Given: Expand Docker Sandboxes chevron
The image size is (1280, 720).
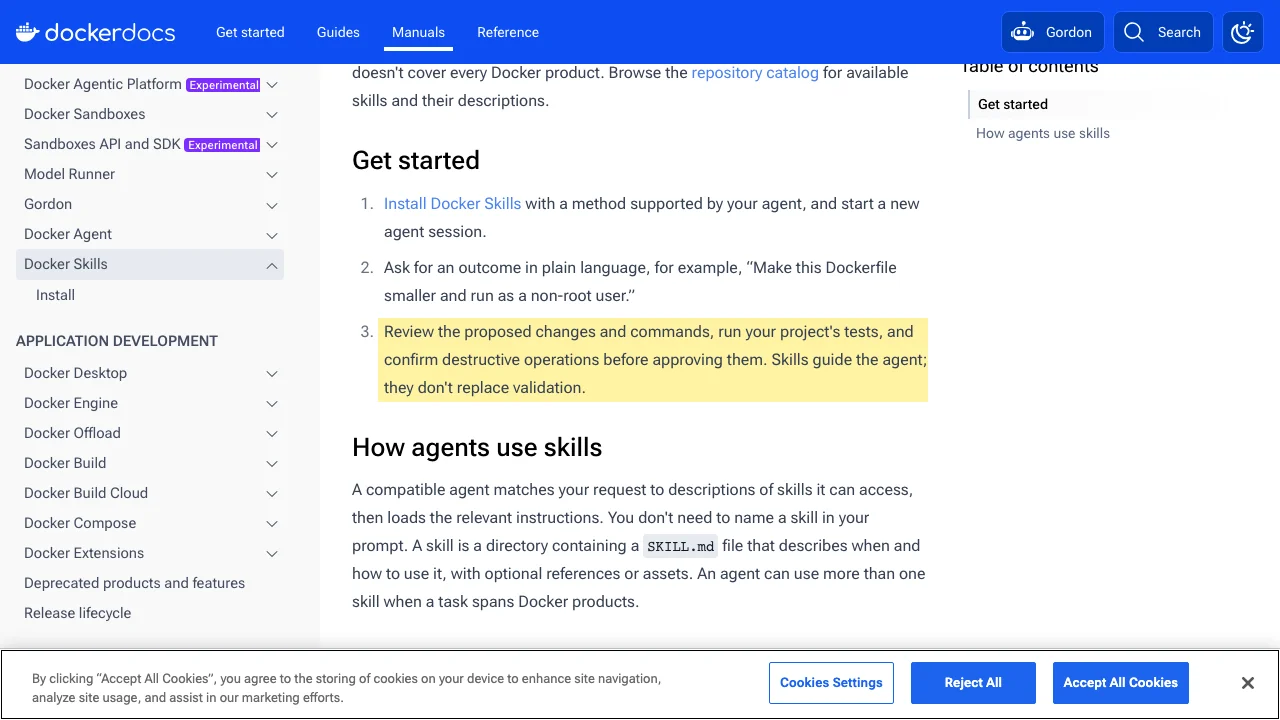Looking at the screenshot, I should point(272,115).
